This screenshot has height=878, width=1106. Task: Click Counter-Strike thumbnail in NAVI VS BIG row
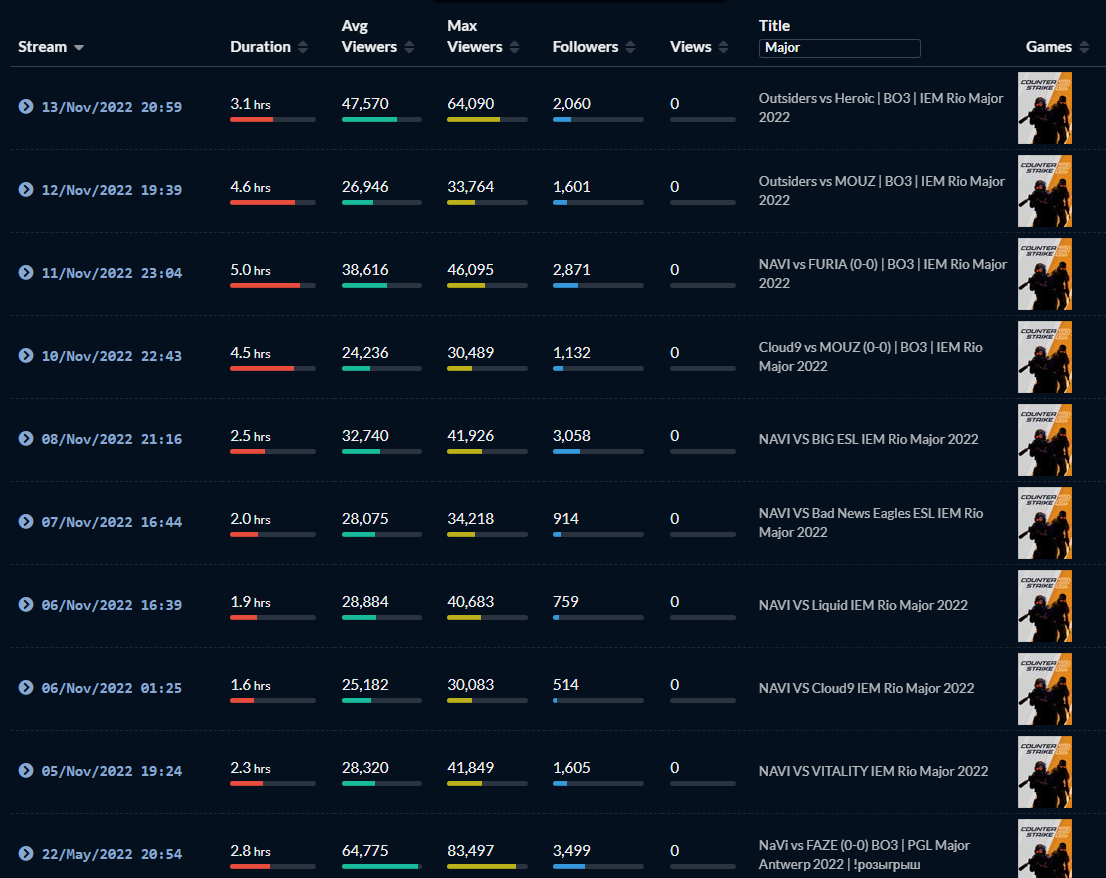tap(1045, 440)
